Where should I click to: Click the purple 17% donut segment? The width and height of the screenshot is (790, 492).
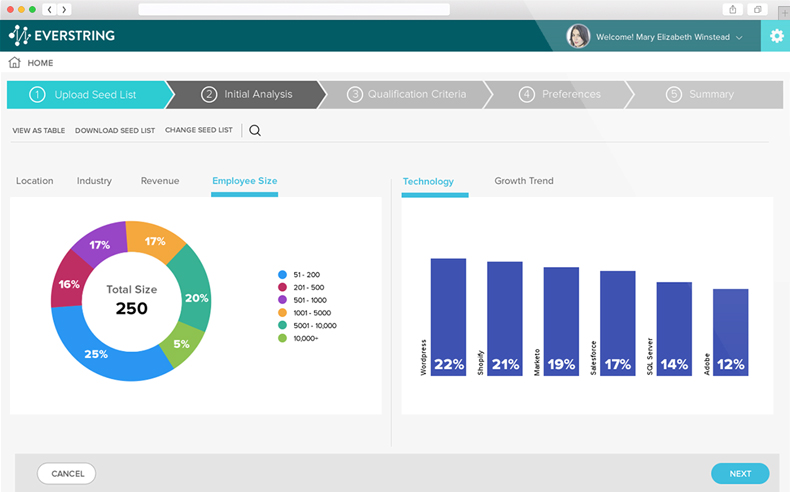pyautogui.click(x=101, y=243)
